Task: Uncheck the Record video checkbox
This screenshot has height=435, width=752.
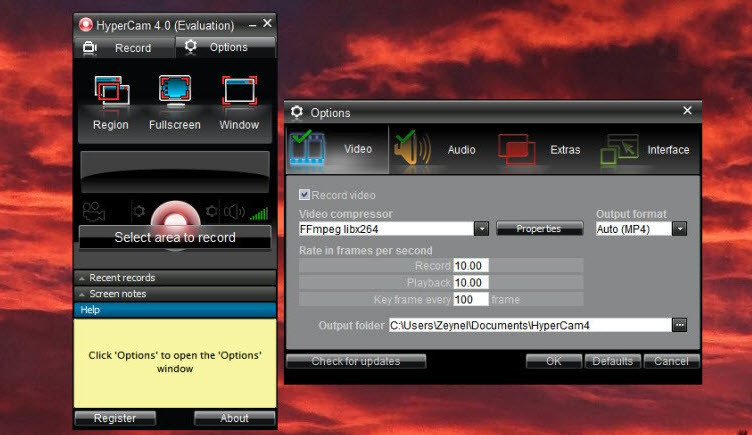Action: pos(305,195)
